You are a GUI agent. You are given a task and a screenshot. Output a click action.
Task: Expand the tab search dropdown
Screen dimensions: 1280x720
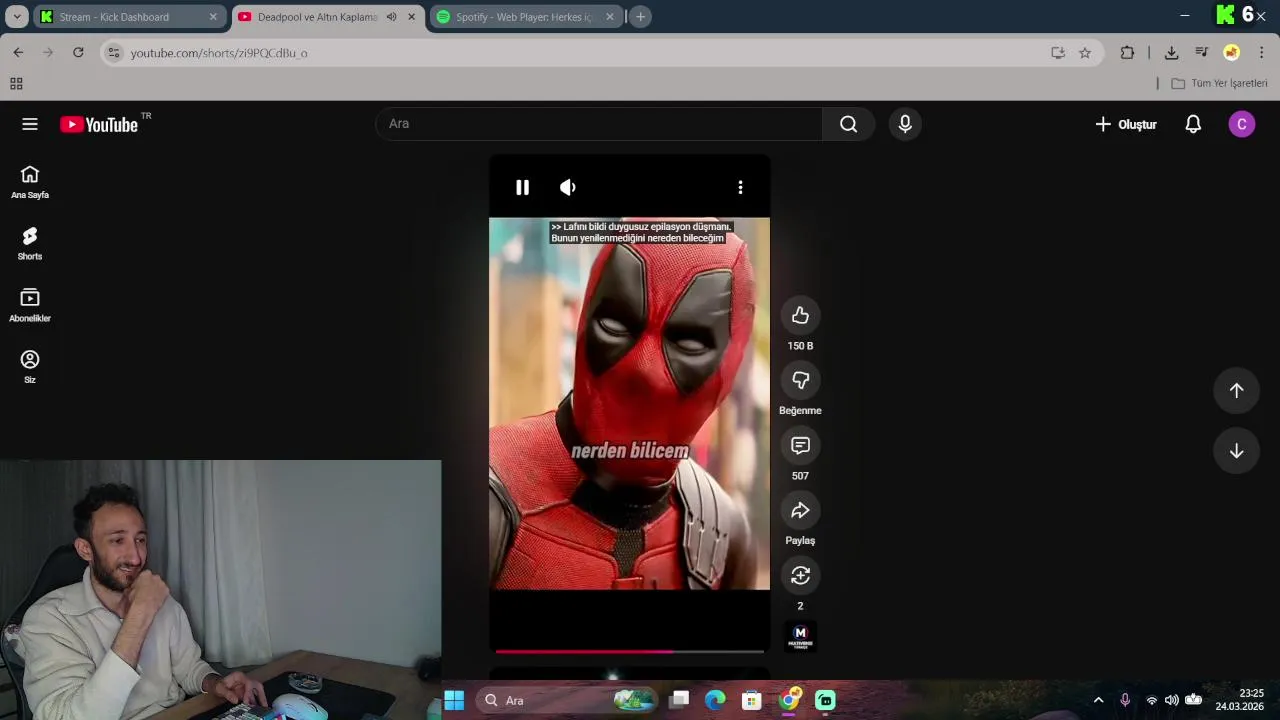click(17, 17)
